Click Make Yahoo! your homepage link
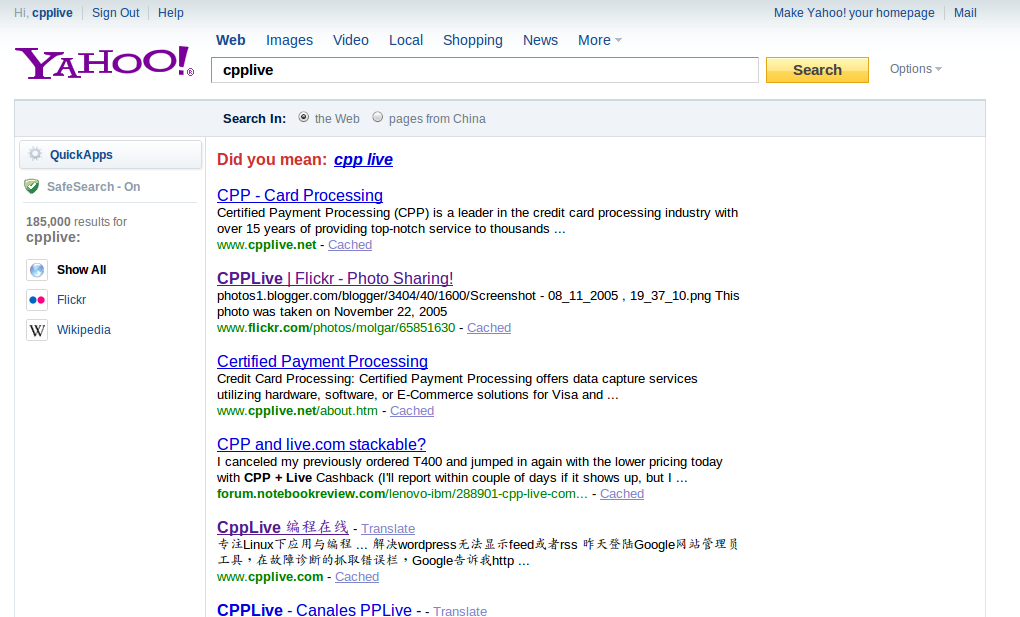This screenshot has height=617, width=1020. [x=854, y=13]
